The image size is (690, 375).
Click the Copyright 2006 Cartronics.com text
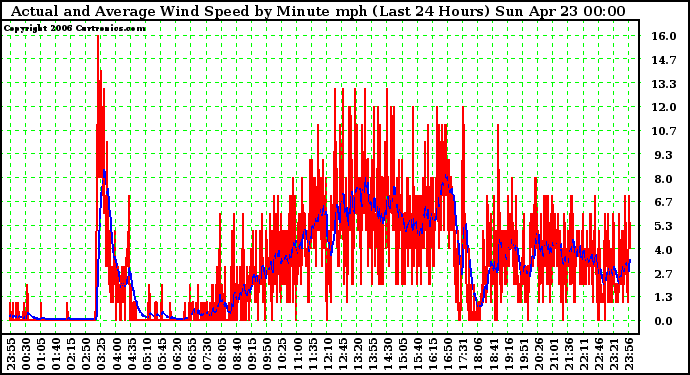pyautogui.click(x=74, y=28)
